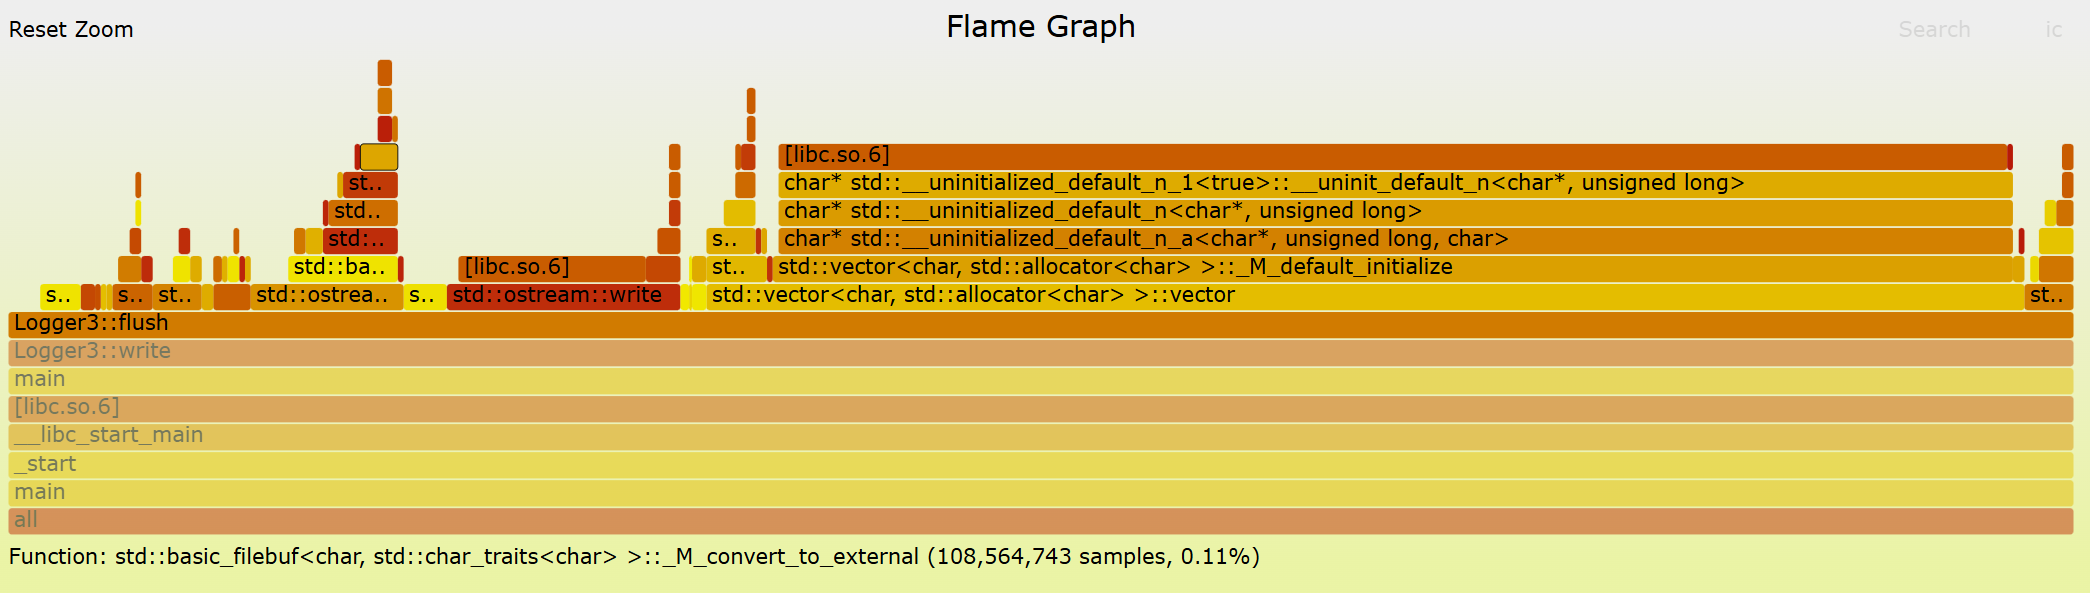Select the Logger3::write frame
The image size is (2090, 593).
tap(1040, 352)
